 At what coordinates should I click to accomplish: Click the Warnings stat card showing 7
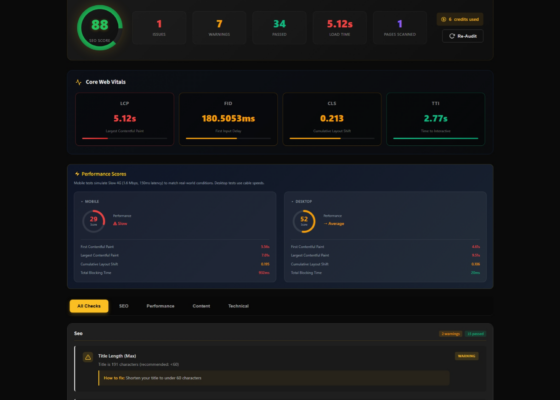219,28
